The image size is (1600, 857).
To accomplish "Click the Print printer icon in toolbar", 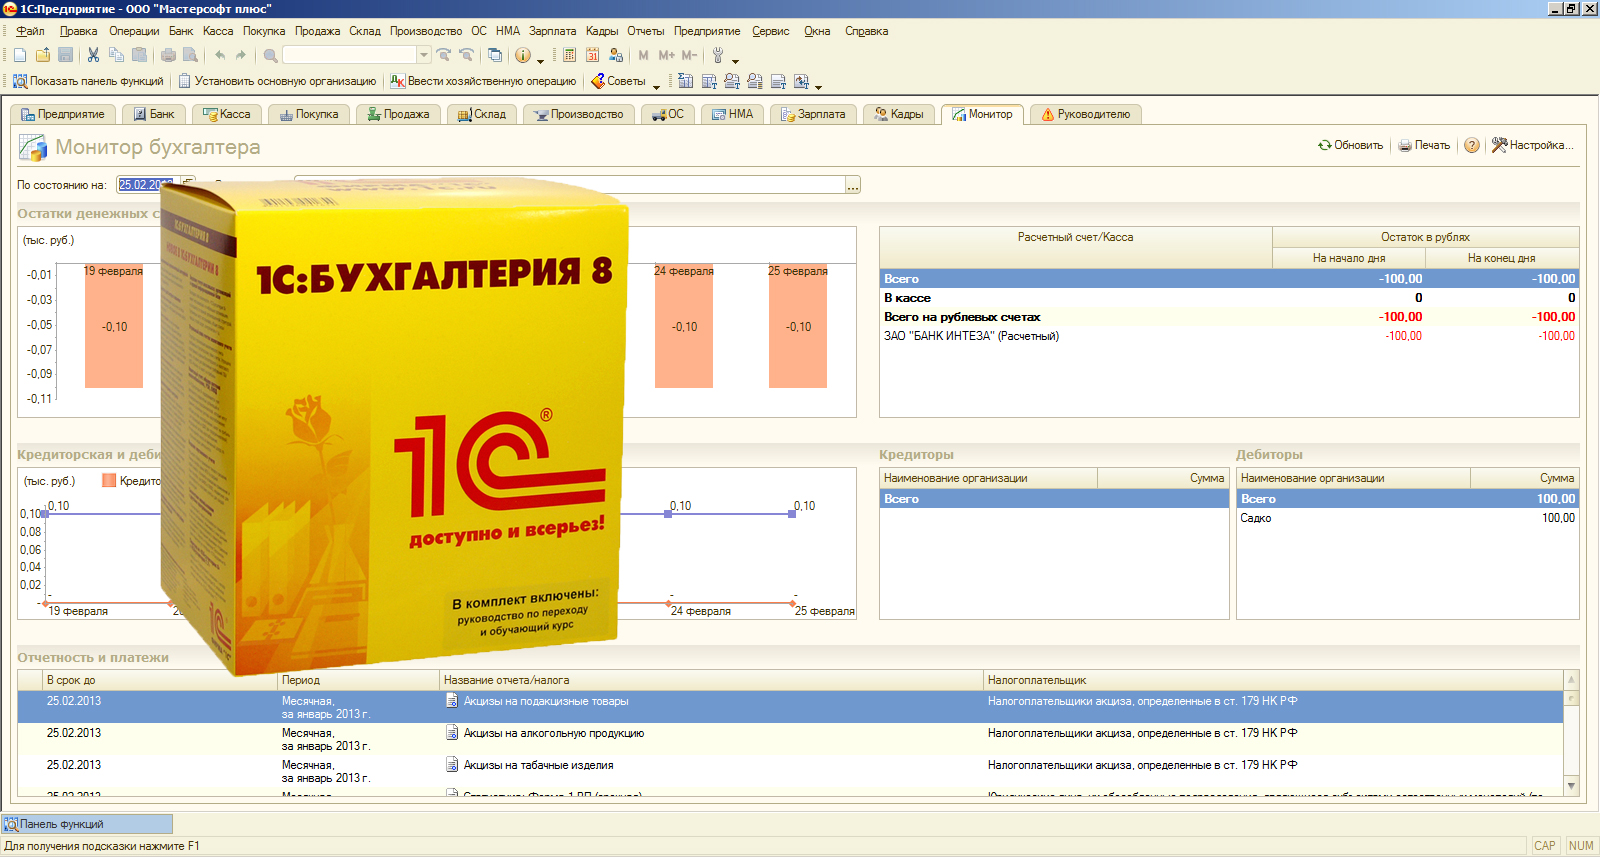I will (168, 55).
